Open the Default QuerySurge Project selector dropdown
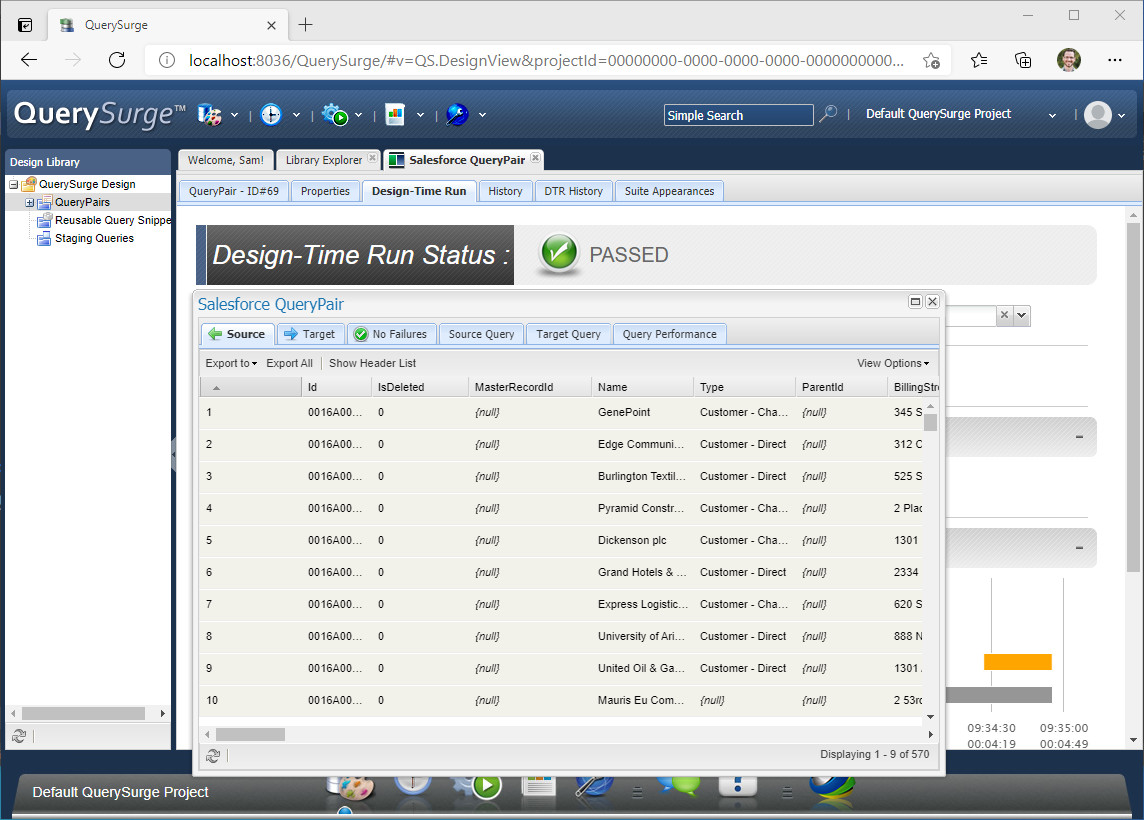Viewport: 1144px width, 820px height. click(x=960, y=115)
